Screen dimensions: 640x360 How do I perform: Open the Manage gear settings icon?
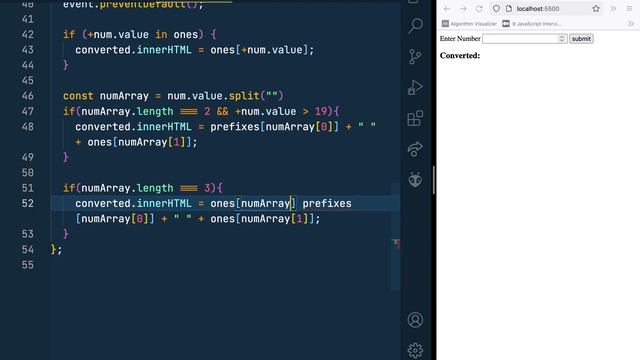[415, 350]
